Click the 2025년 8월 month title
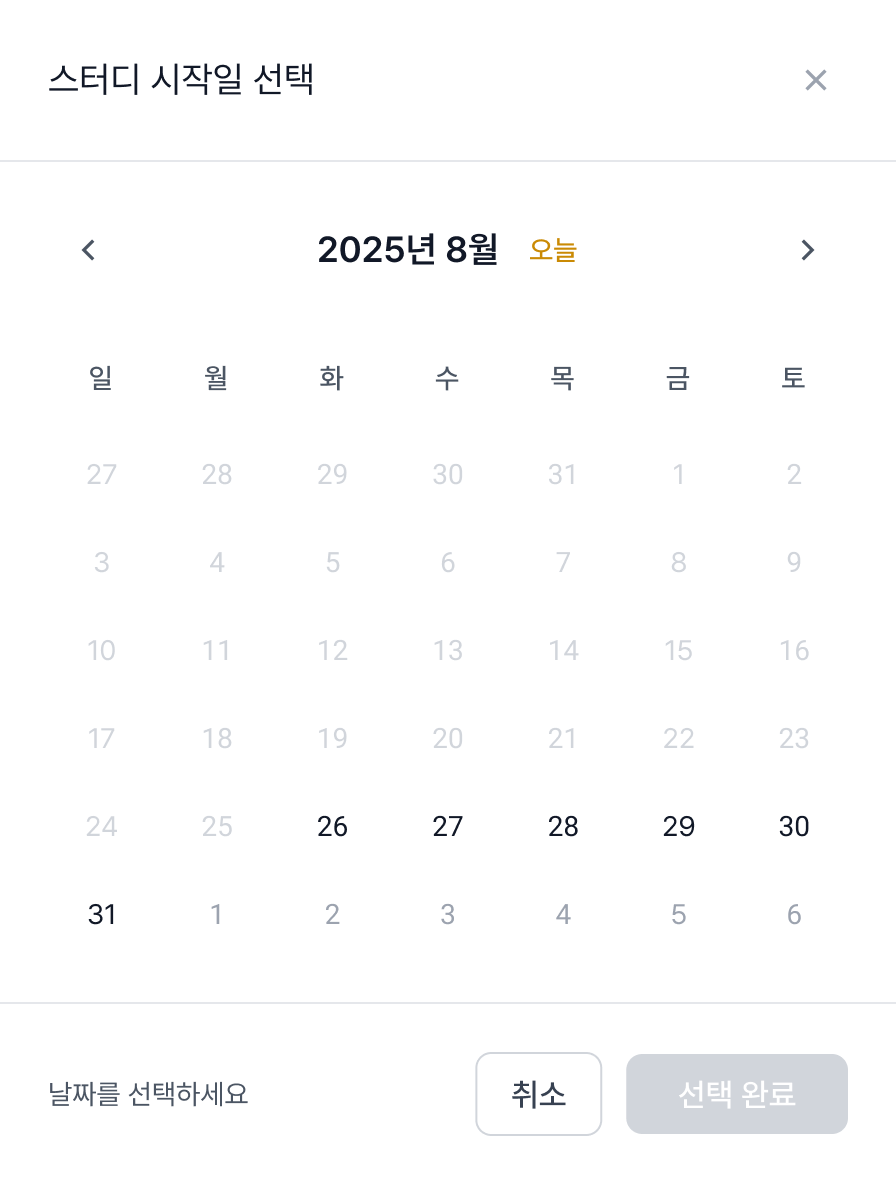896x1184 pixels. click(407, 250)
